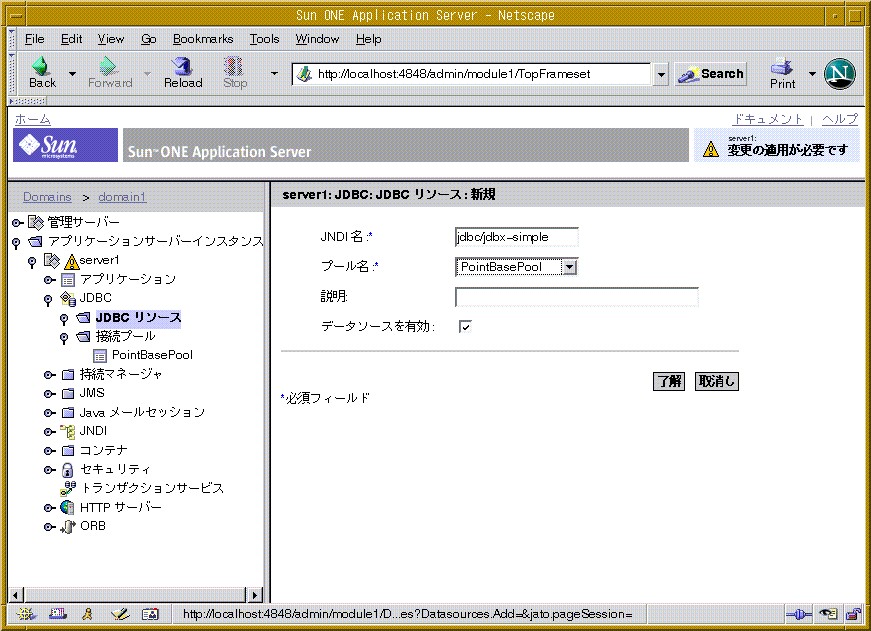The width and height of the screenshot is (871, 631).
Task: Open the Back button history dropdown
Action: (72, 73)
